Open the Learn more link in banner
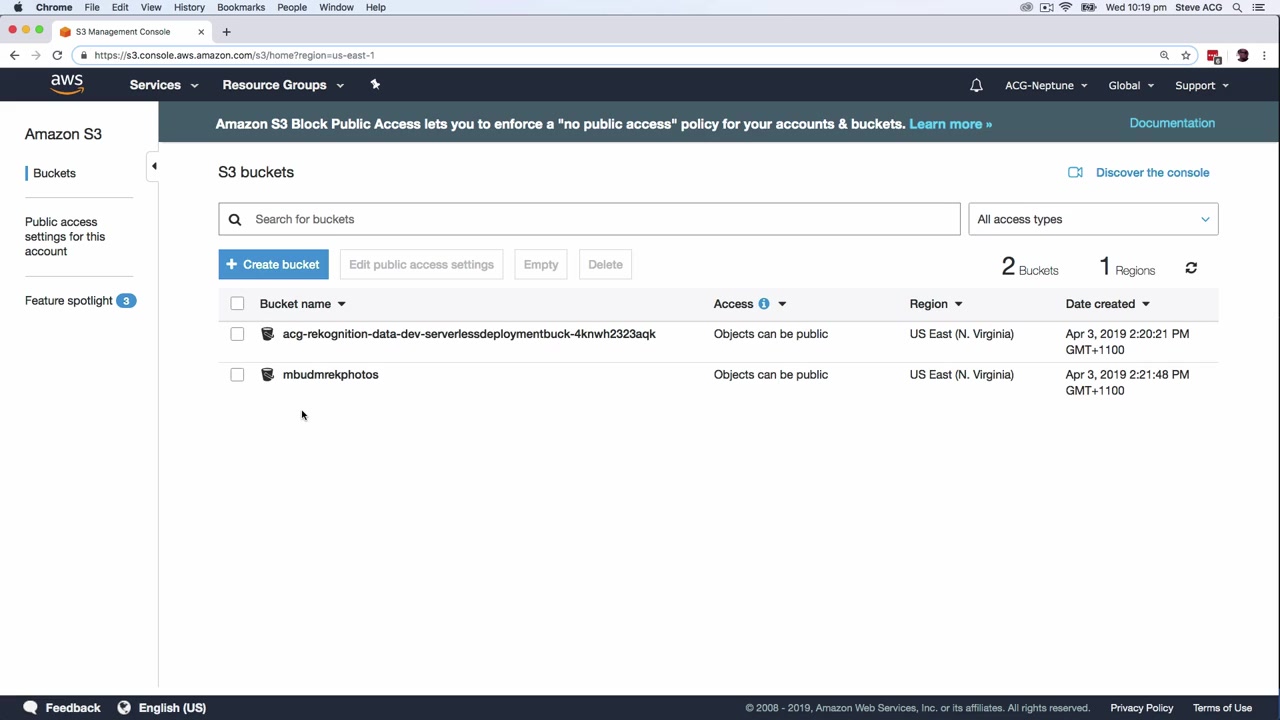1280x720 pixels. (x=950, y=124)
